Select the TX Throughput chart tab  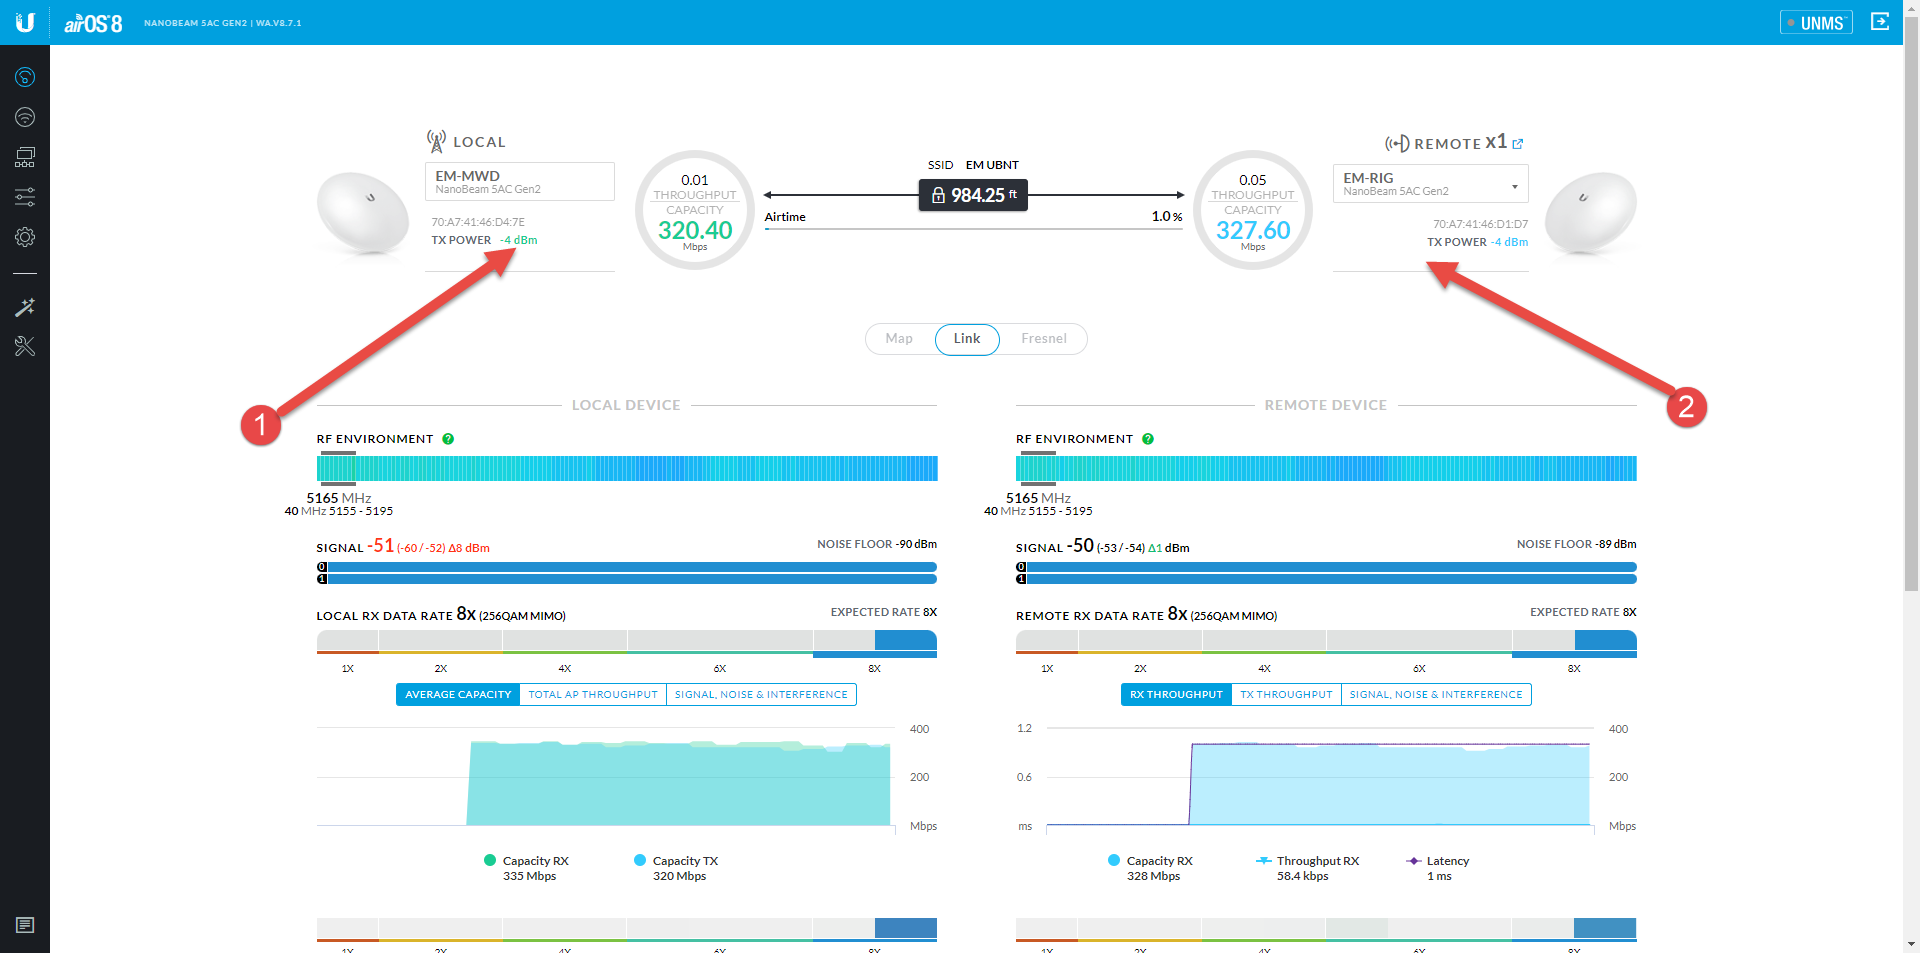[x=1286, y=694]
